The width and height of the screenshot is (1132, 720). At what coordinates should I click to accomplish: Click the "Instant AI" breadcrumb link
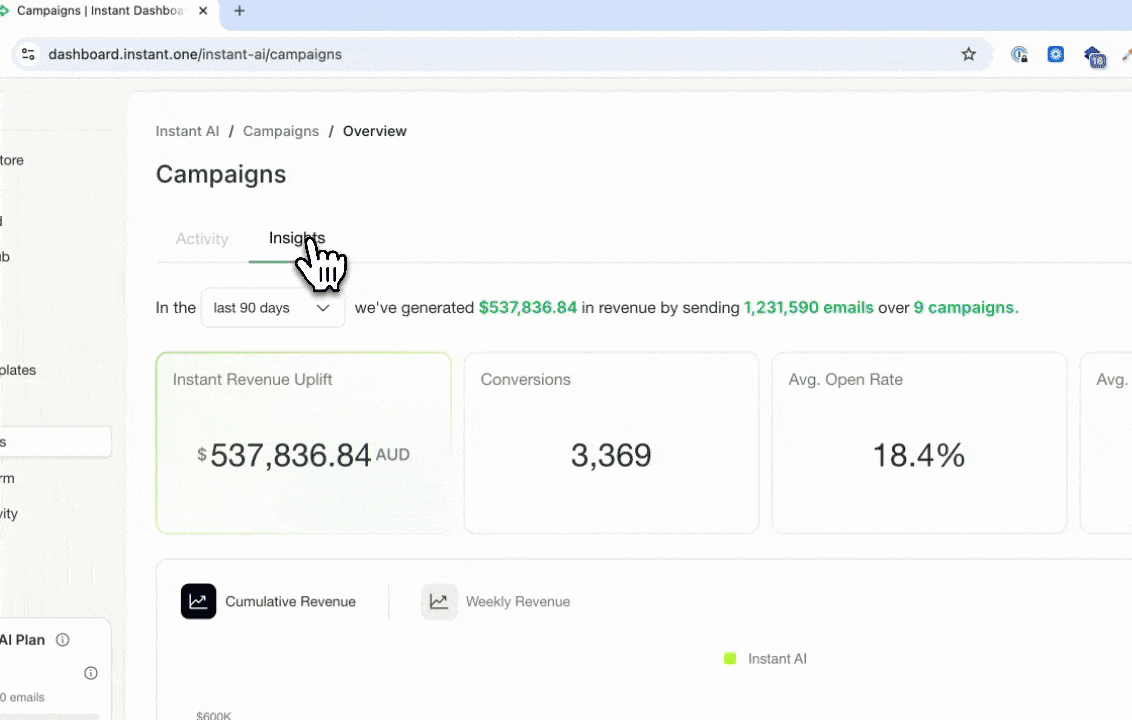(x=187, y=131)
